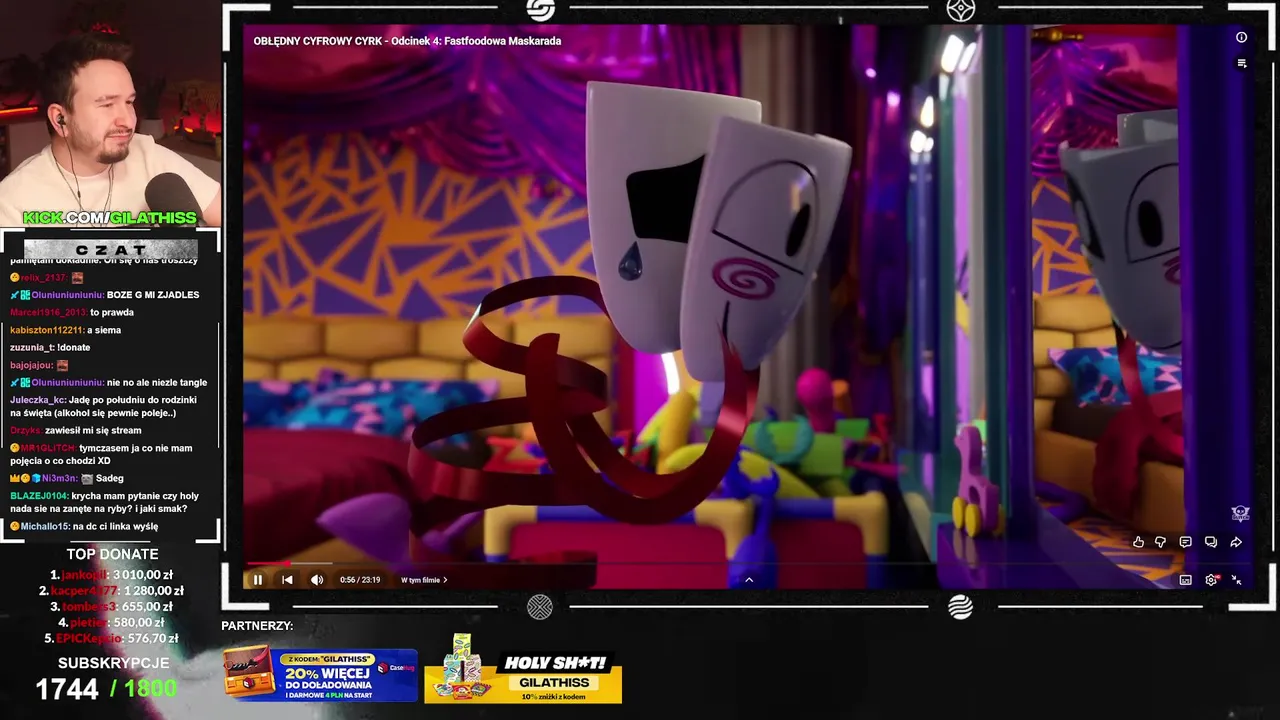Click the SUBSKRYPCJE label

113,663
